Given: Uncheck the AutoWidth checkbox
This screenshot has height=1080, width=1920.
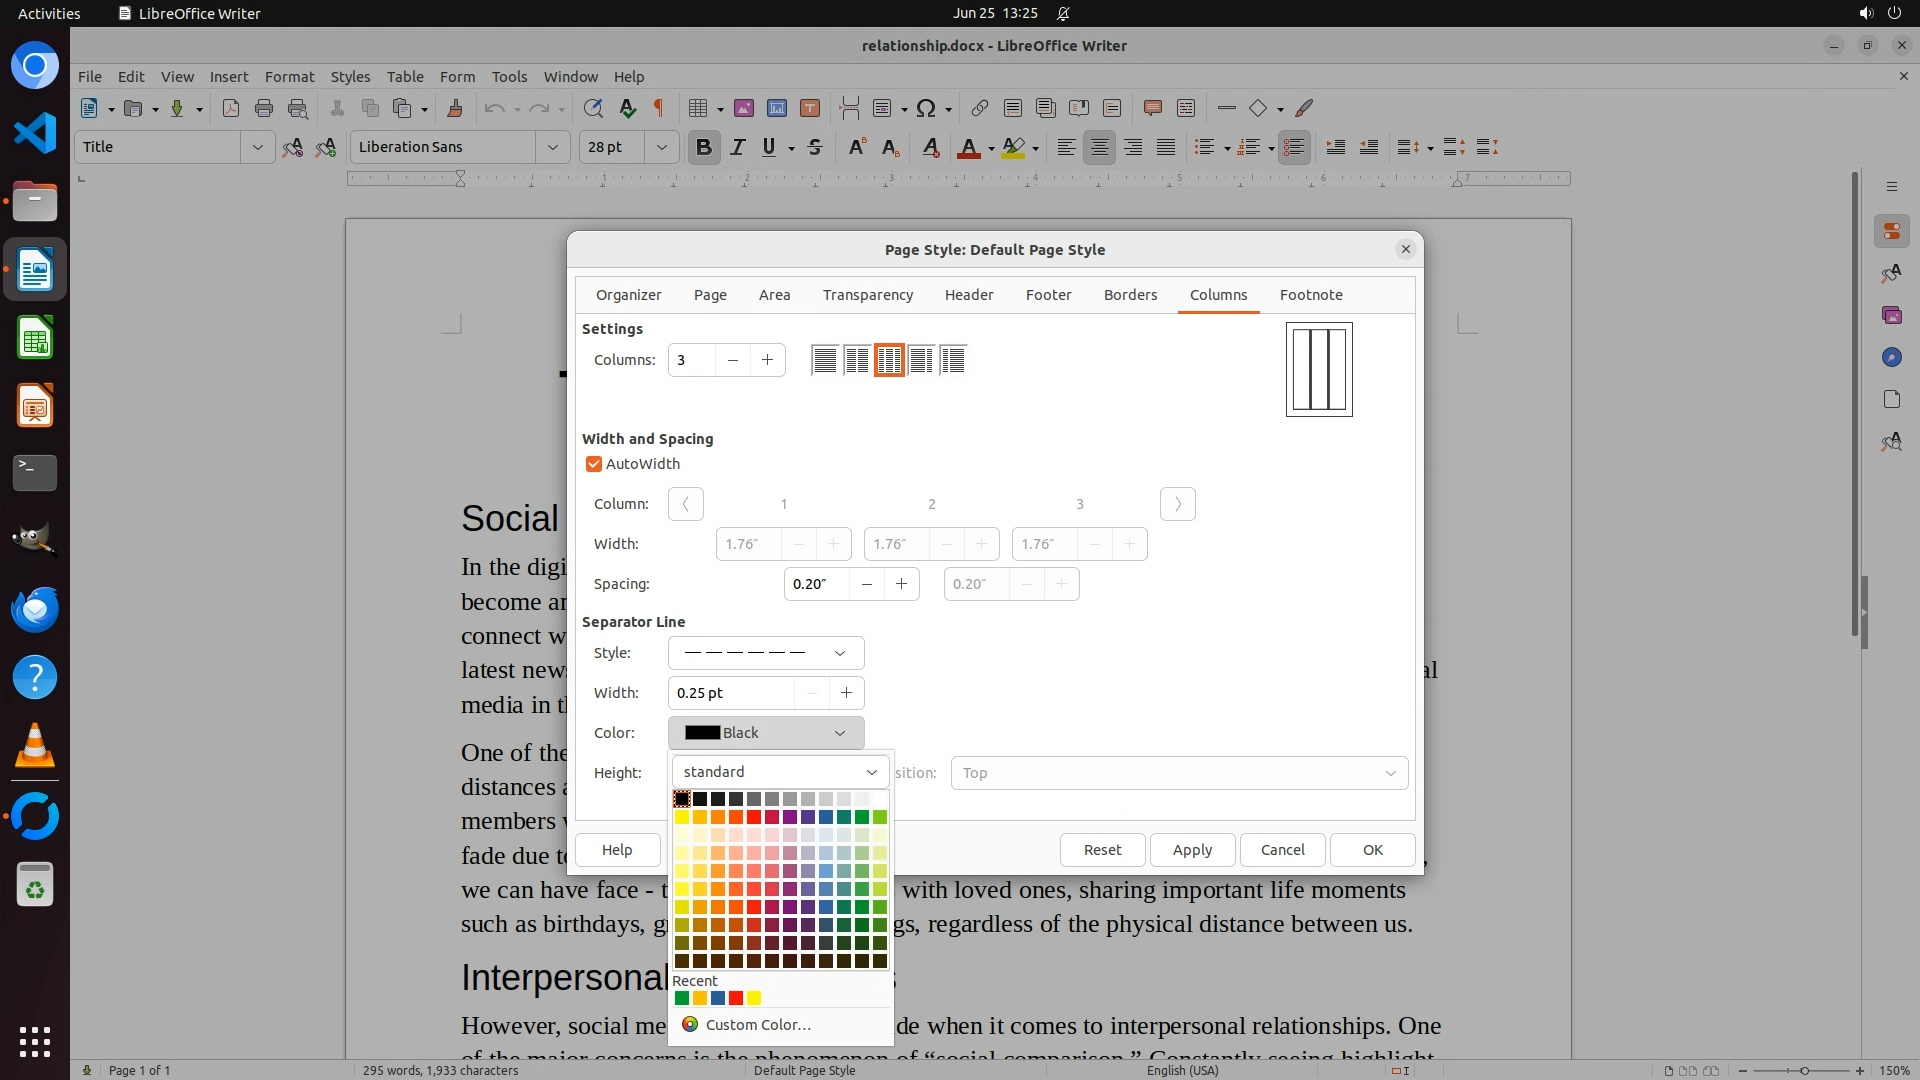Looking at the screenshot, I should [594, 464].
